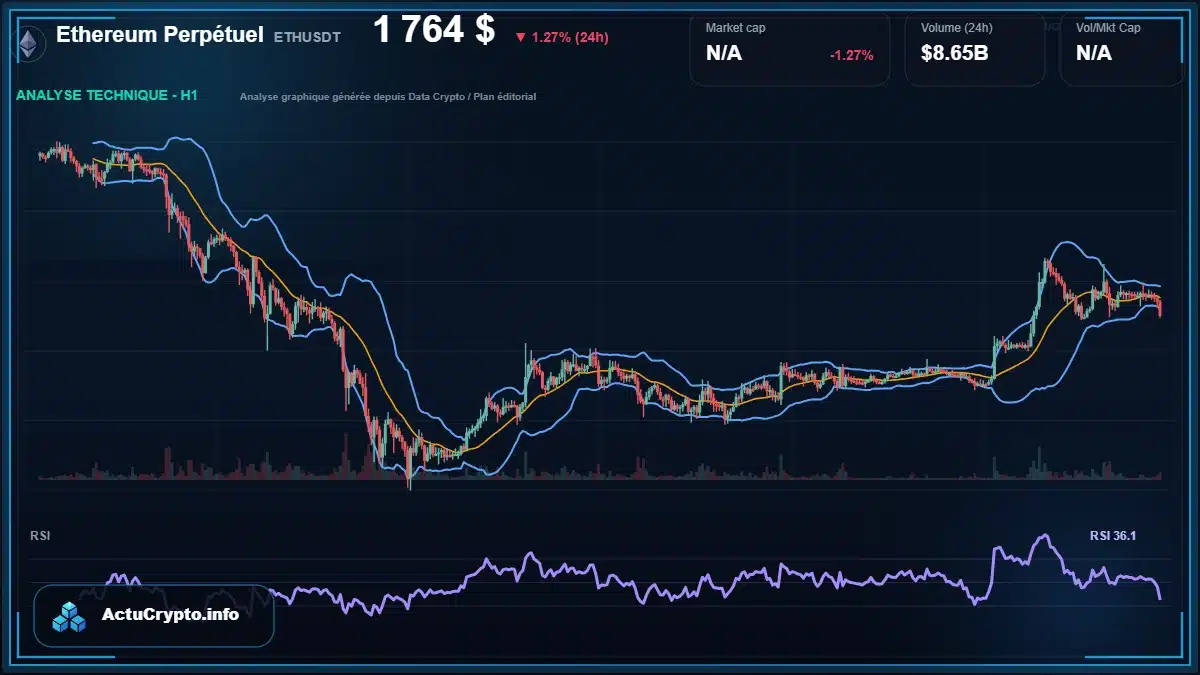Click the RSI 36.1 reading
This screenshot has width=1200, height=675.
pos(1113,536)
